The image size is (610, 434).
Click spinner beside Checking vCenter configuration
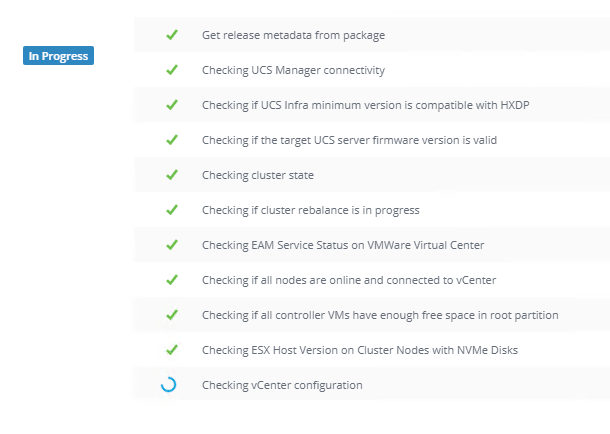click(x=169, y=385)
